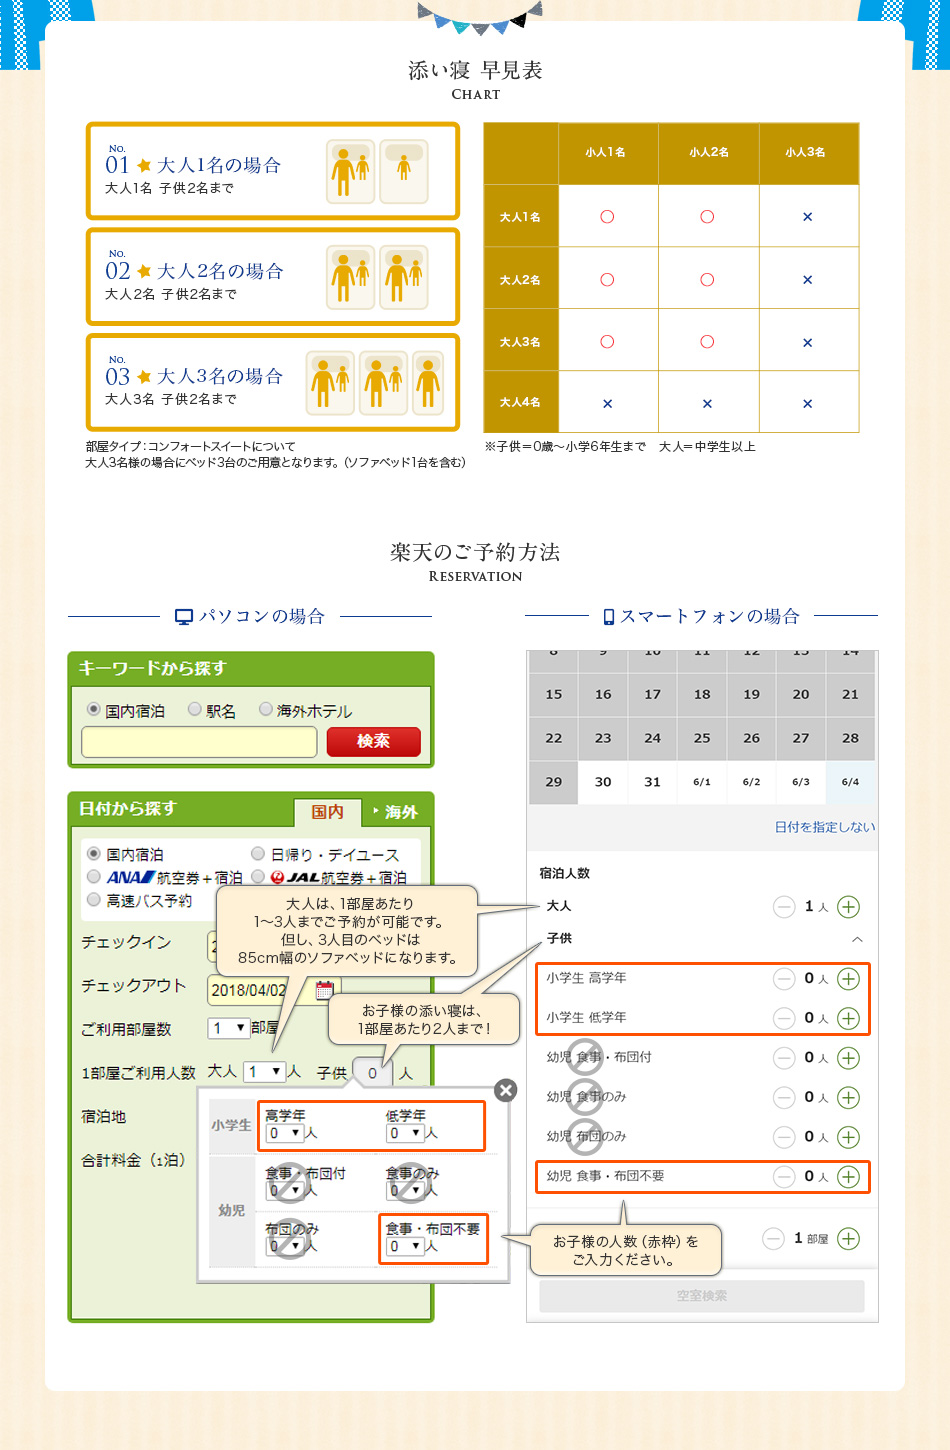Switch to the 海外 tab
Viewport: 950px width, 1450px height.
(398, 812)
